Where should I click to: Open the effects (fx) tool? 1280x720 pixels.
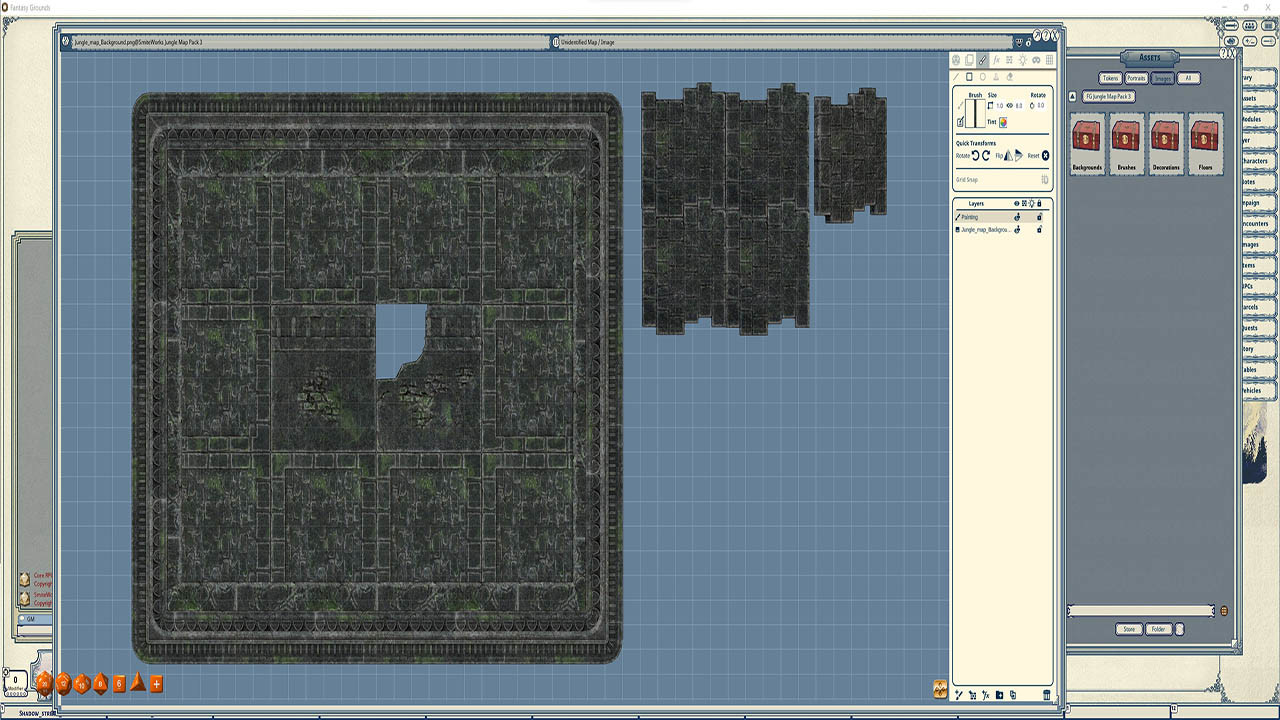click(x=996, y=60)
